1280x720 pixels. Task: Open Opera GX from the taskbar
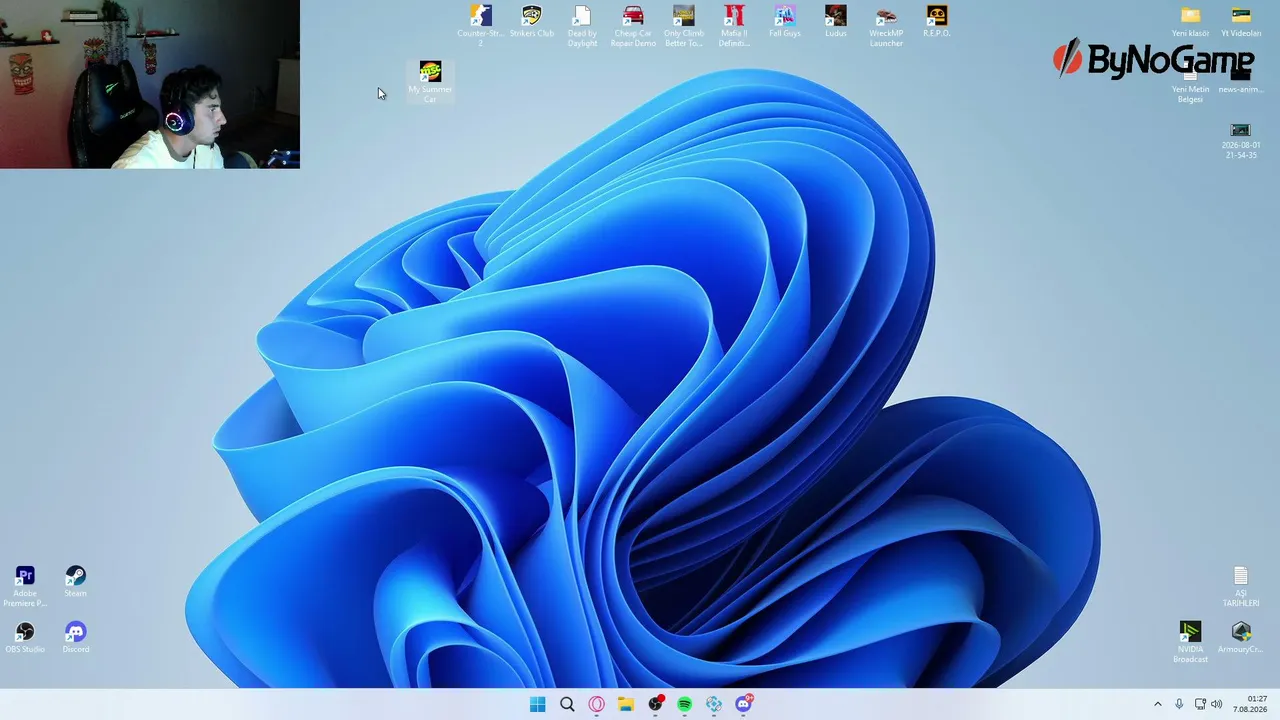pos(597,704)
